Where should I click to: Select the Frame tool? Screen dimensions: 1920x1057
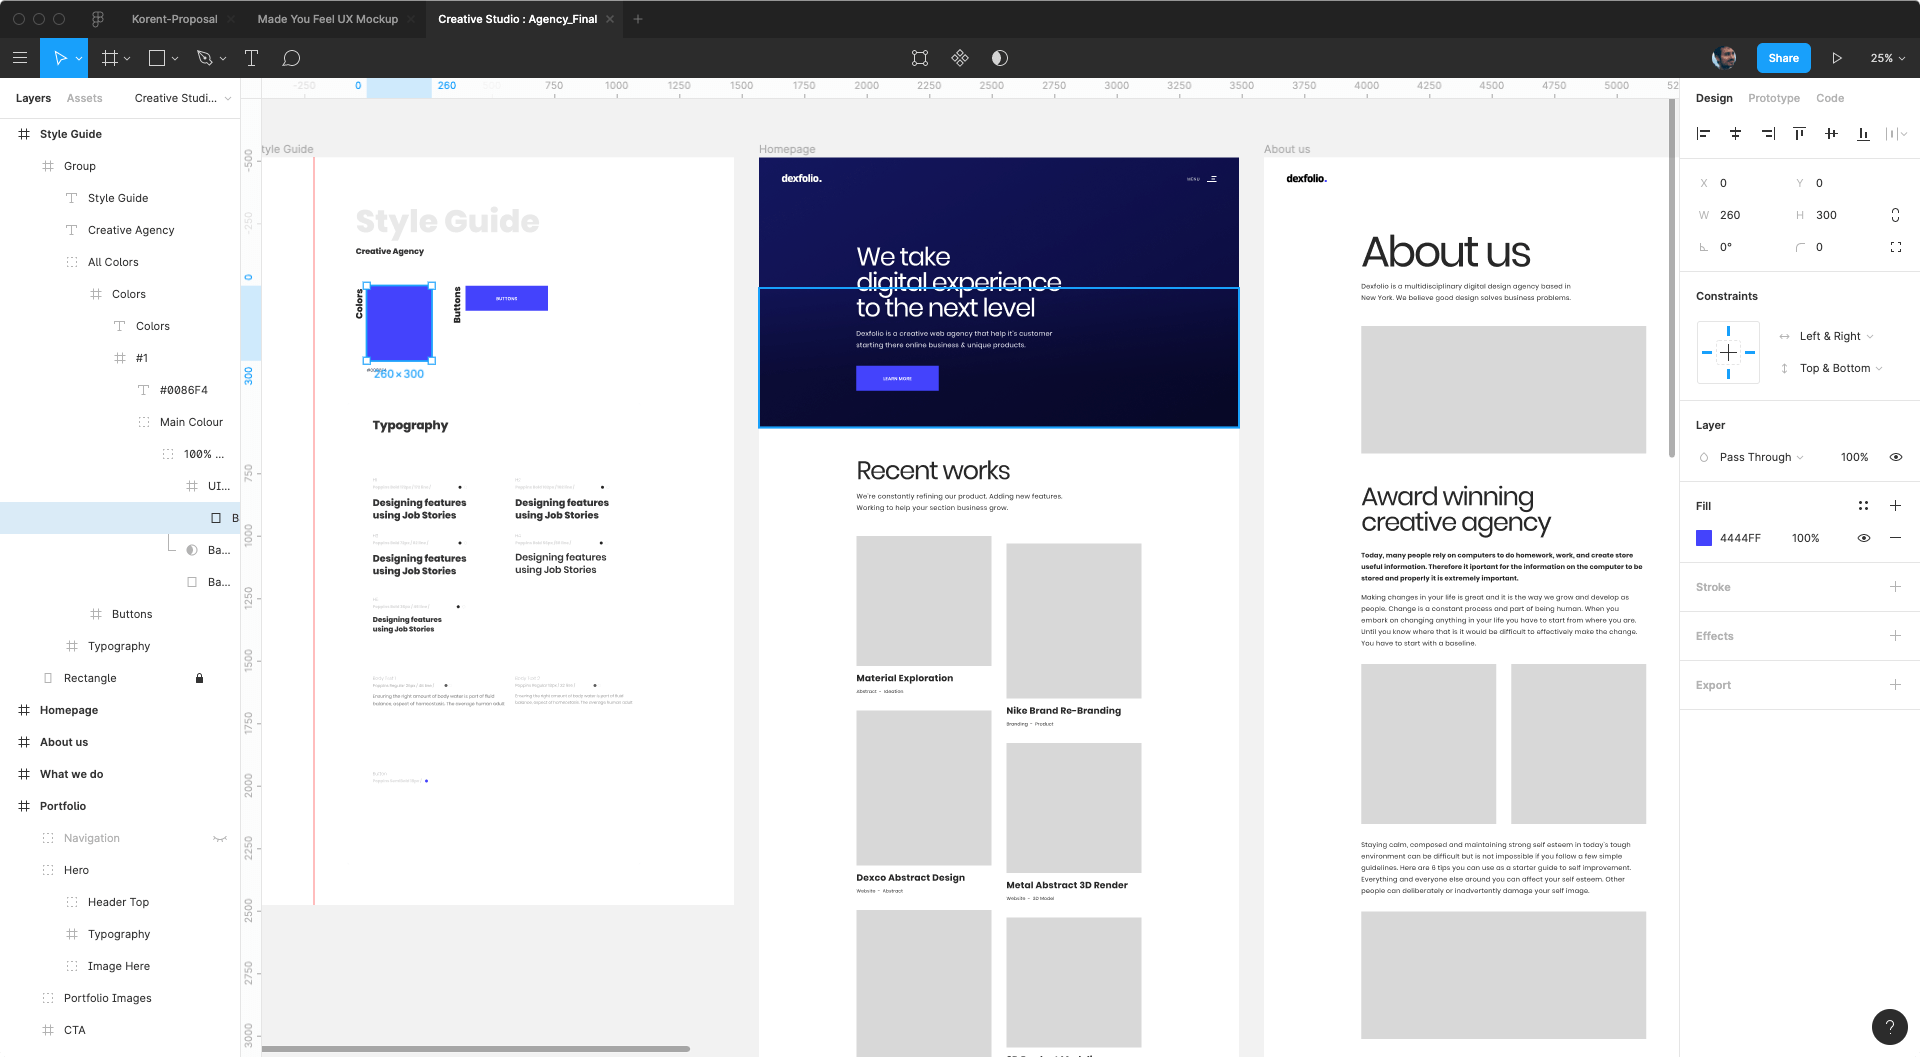click(x=110, y=58)
